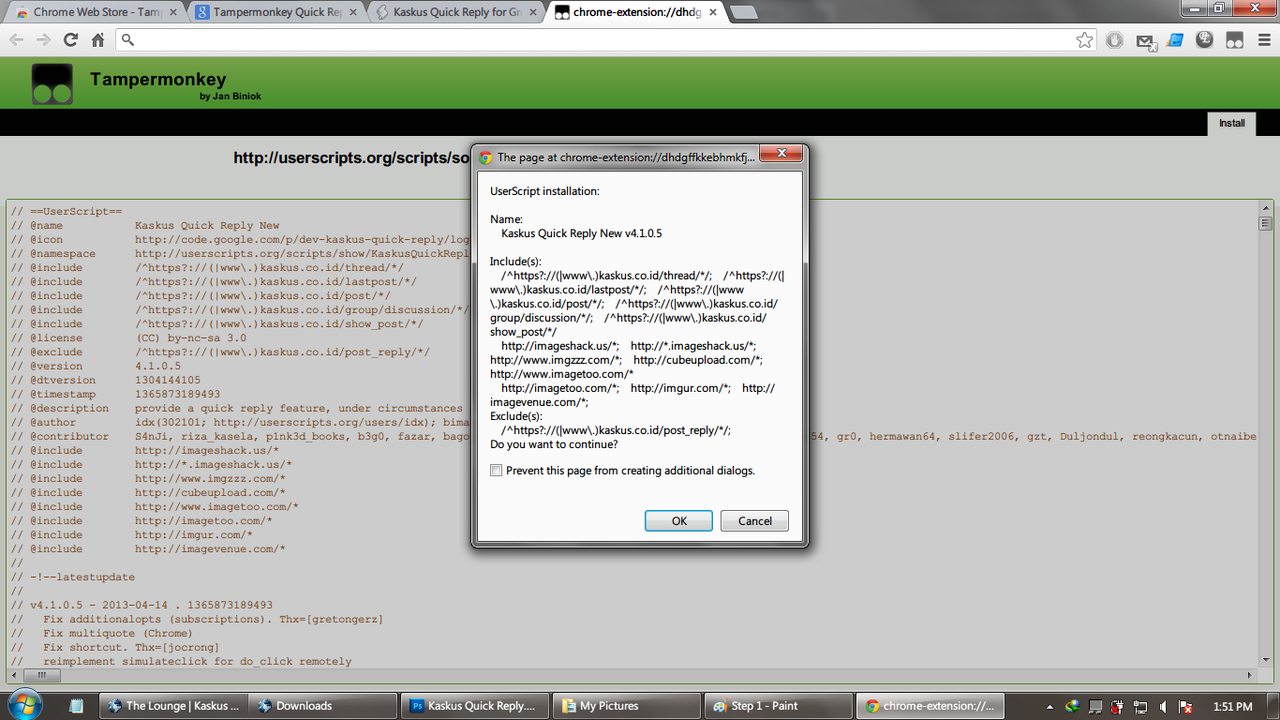Click the '// ==UserScript==' line
The image size is (1280, 720).
[x=66, y=212]
